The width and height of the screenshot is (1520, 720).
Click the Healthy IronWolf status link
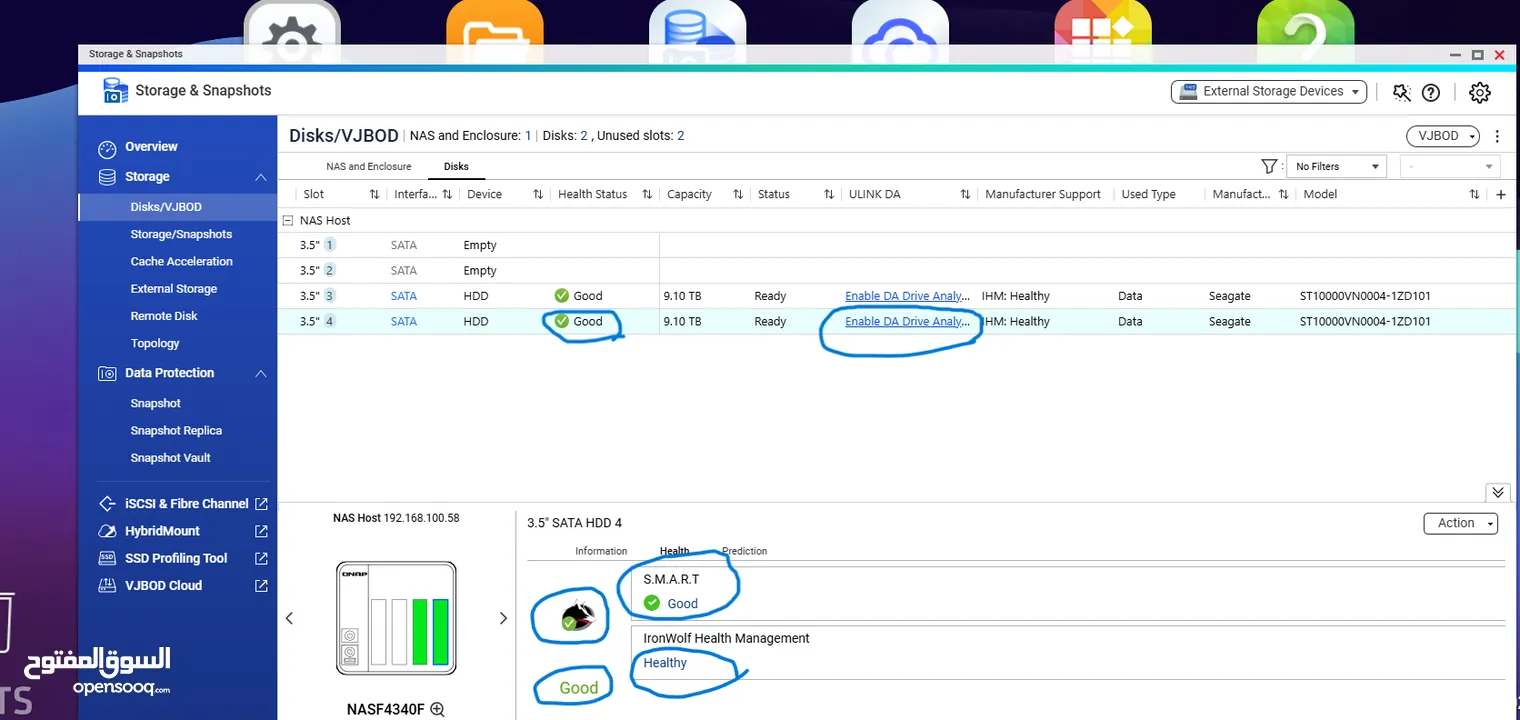pos(665,663)
